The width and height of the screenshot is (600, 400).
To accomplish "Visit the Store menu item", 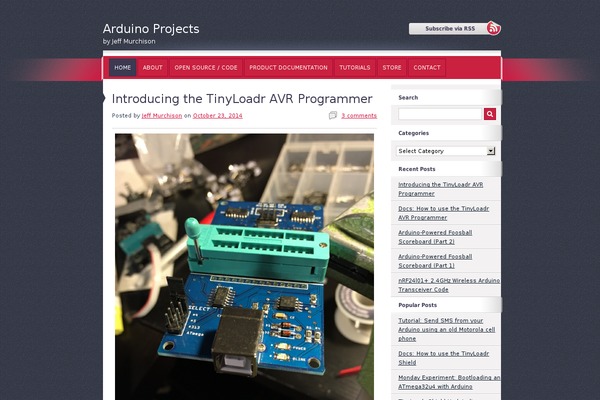I will pos(392,68).
